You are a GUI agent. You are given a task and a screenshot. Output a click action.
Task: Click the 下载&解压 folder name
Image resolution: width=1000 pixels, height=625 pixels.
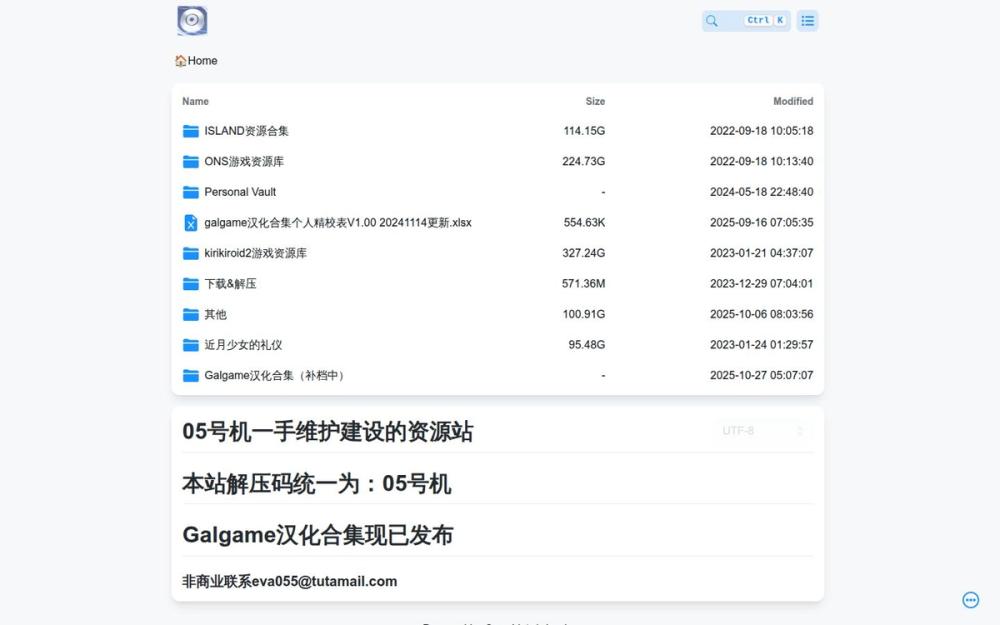click(x=230, y=284)
